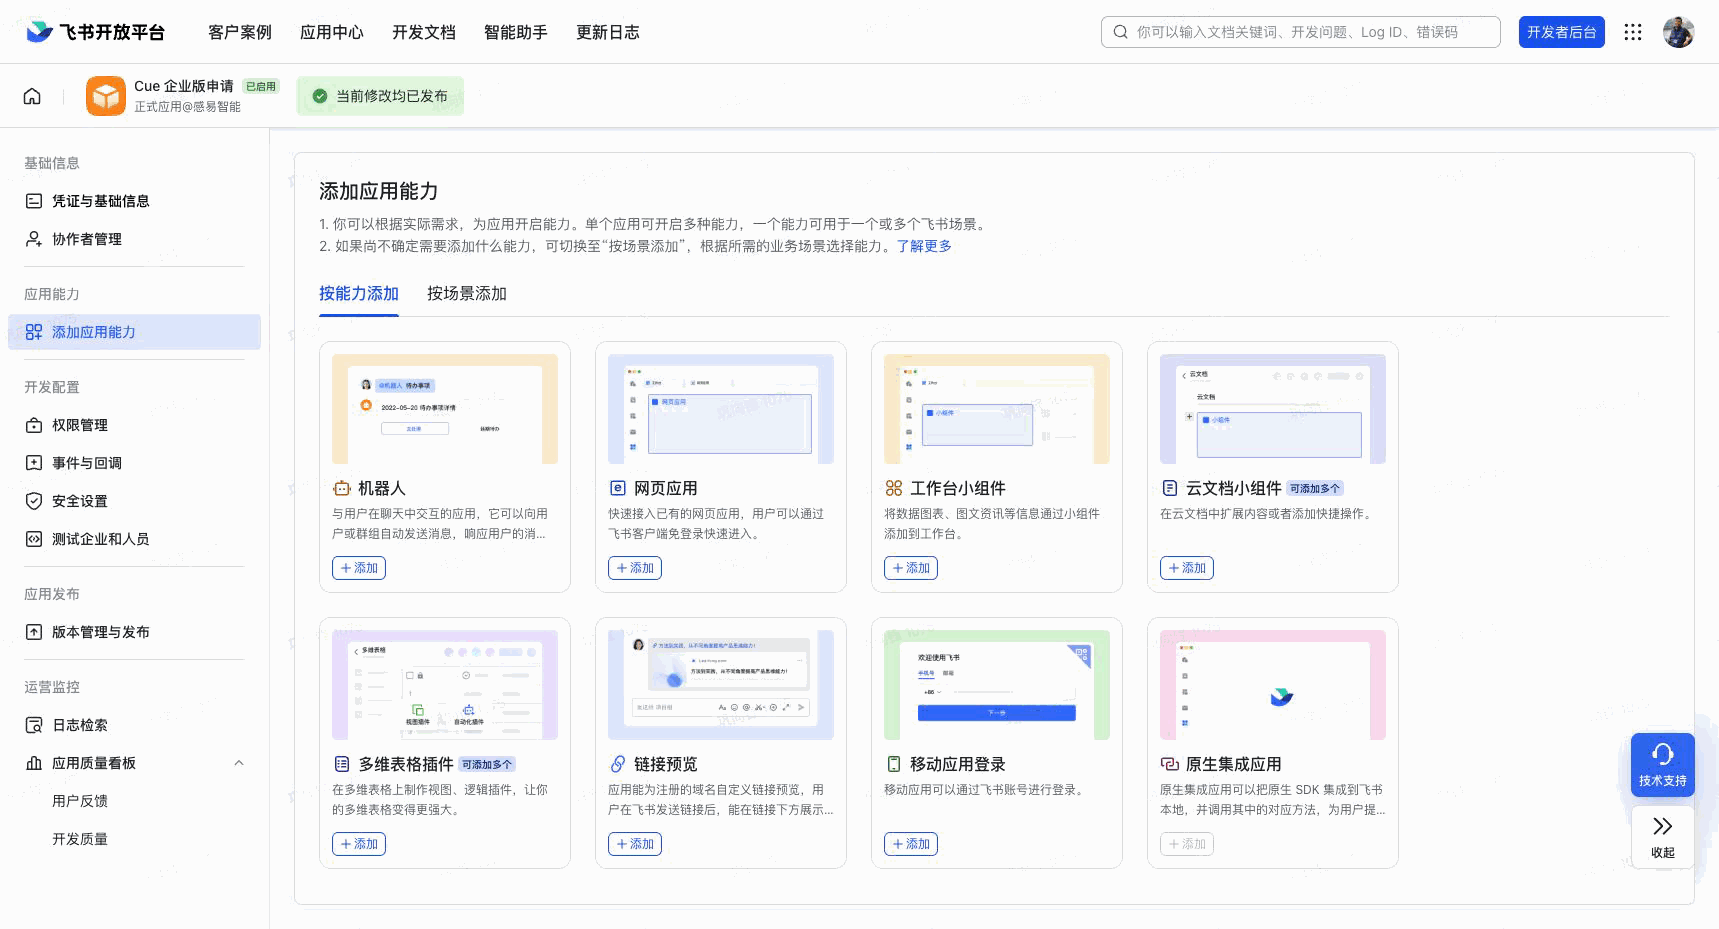
Task: Click the 应用质量看板 chart icon
Action: [34, 763]
